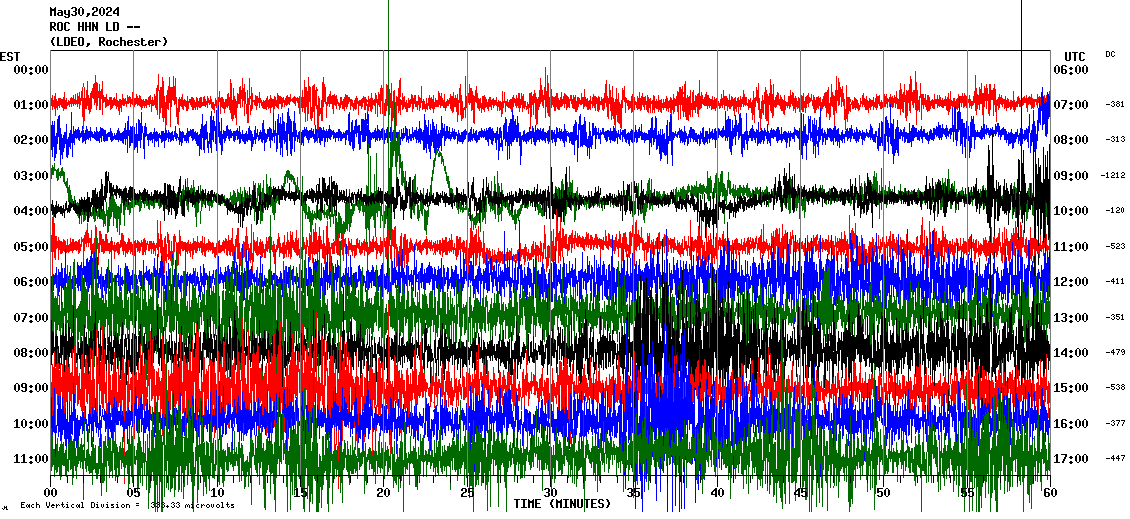The height and width of the screenshot is (519, 1130).
Task: Click the UTC column header
Action: tap(1074, 56)
